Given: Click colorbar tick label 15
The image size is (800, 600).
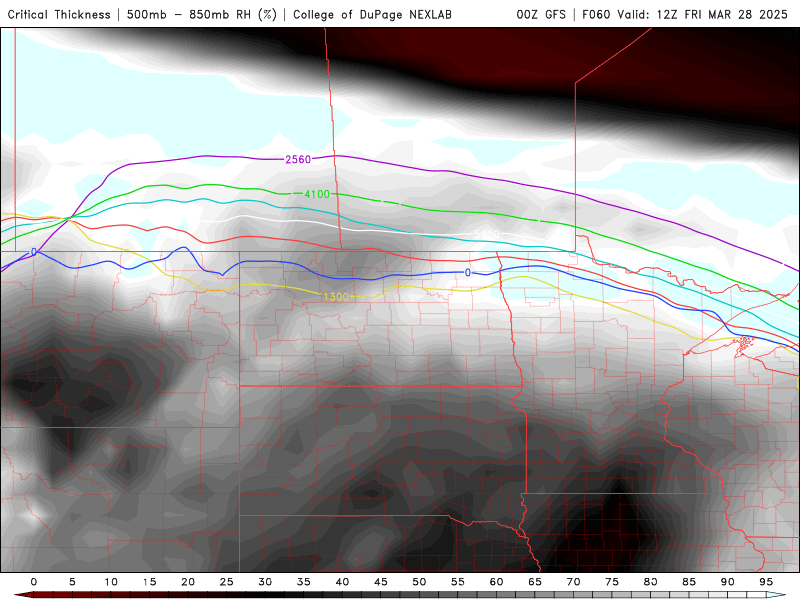Looking at the screenshot, I should point(149,582).
